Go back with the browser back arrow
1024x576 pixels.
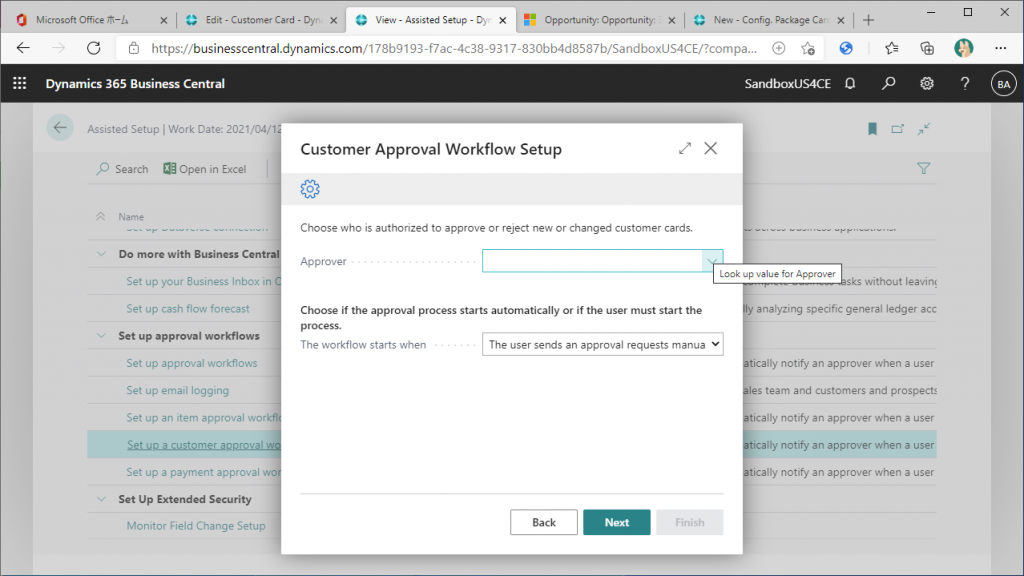24,48
